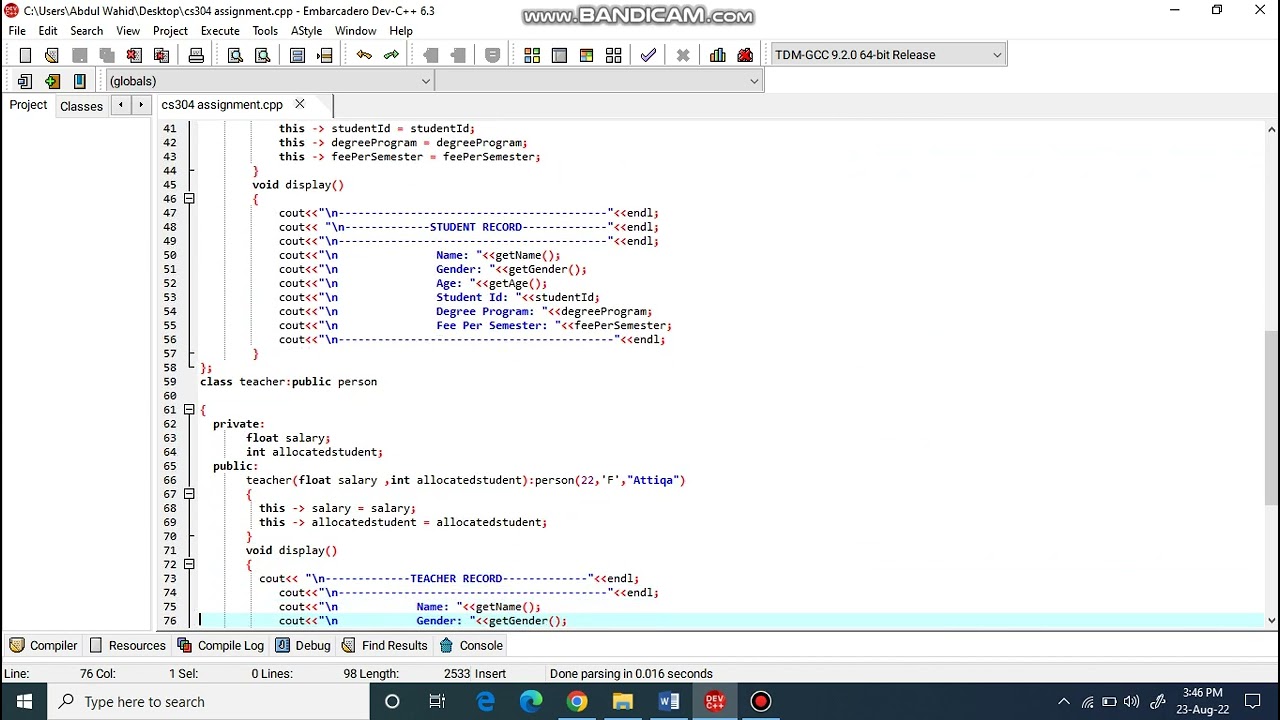Open the Window menu
The image size is (1280, 720).
click(355, 31)
